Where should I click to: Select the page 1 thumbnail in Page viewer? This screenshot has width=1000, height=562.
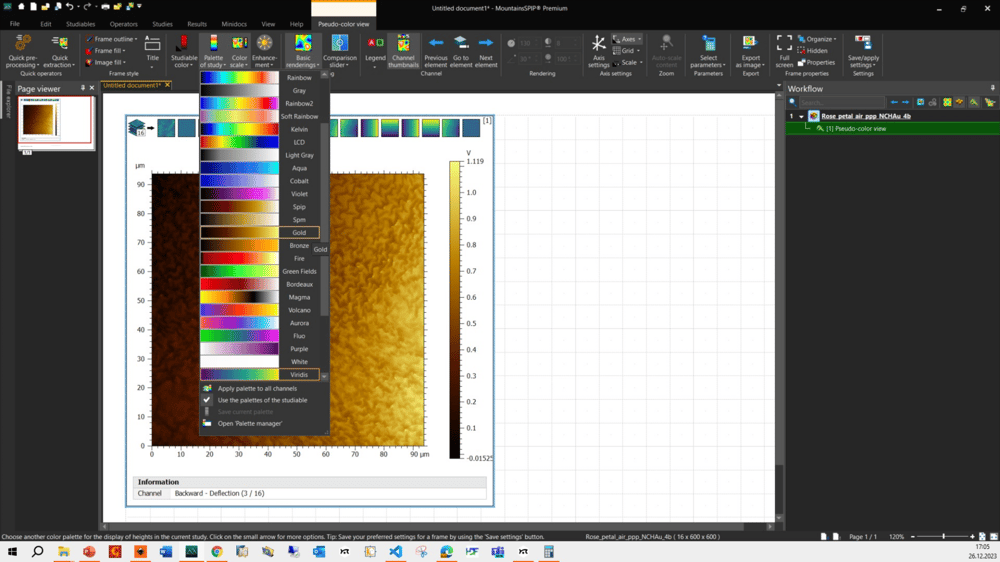point(55,120)
